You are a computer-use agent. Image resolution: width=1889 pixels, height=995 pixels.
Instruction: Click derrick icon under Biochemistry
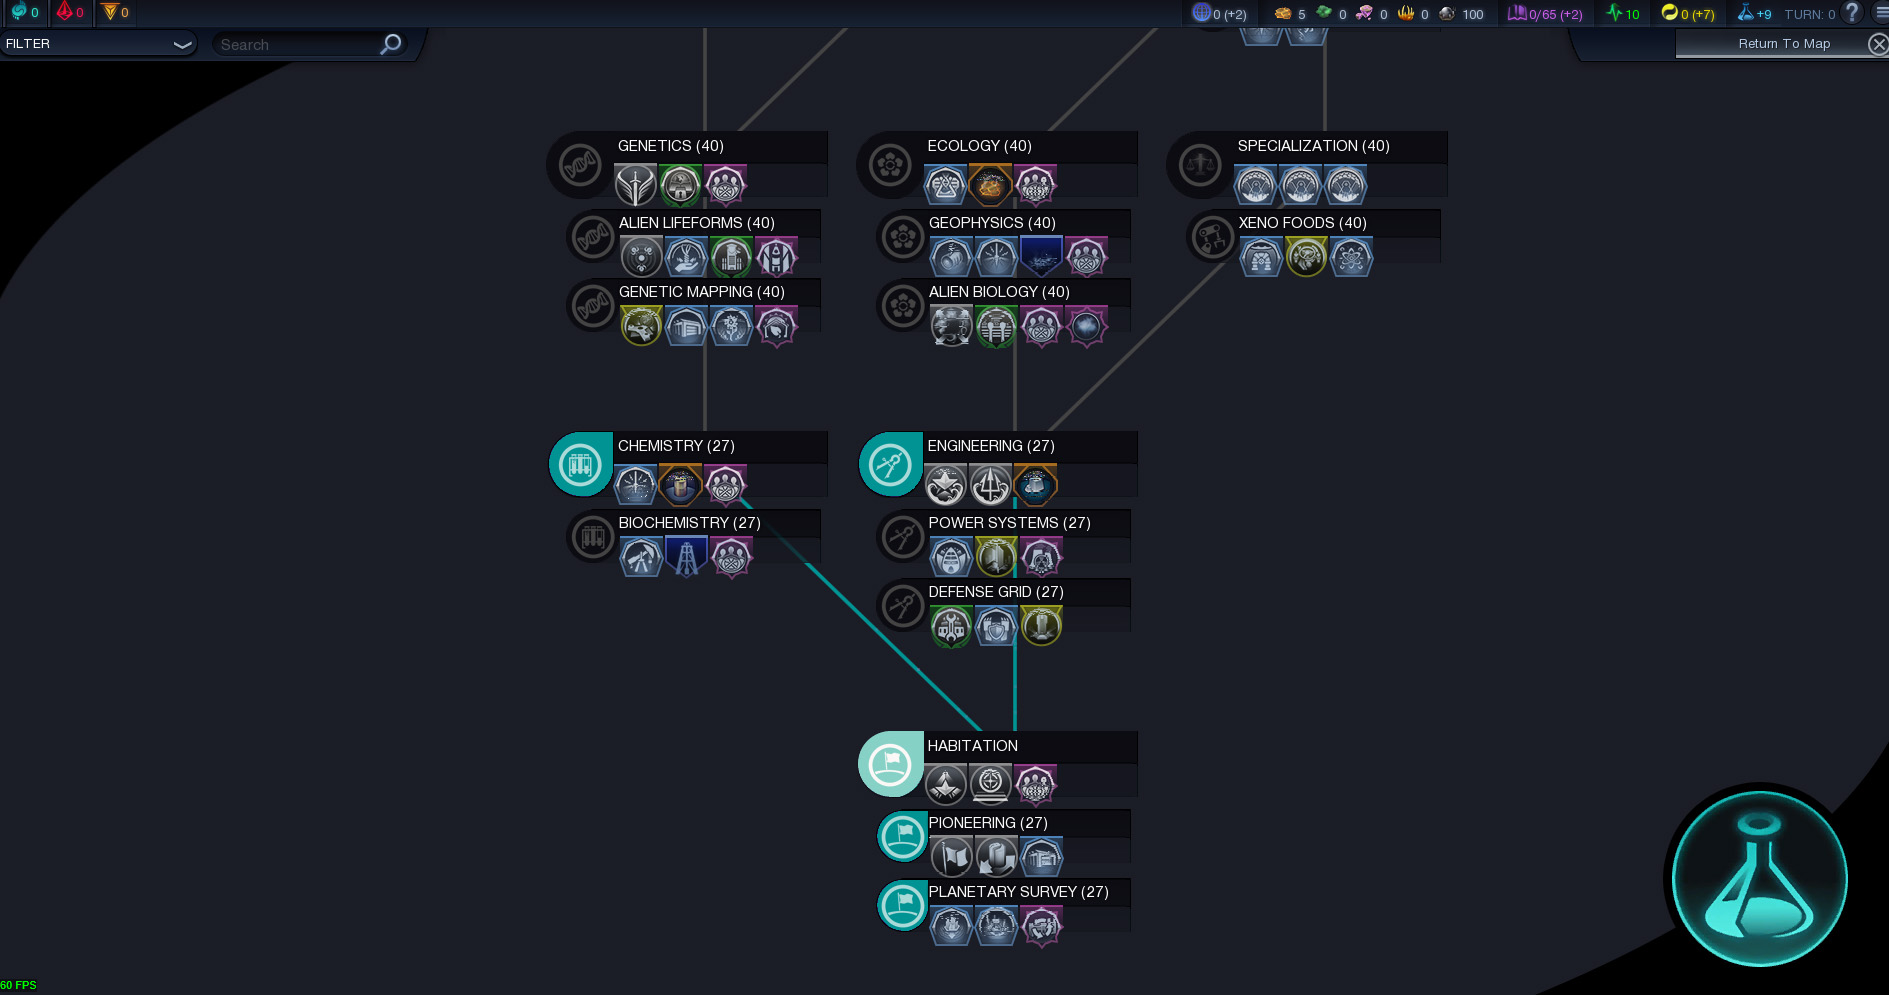click(x=686, y=557)
